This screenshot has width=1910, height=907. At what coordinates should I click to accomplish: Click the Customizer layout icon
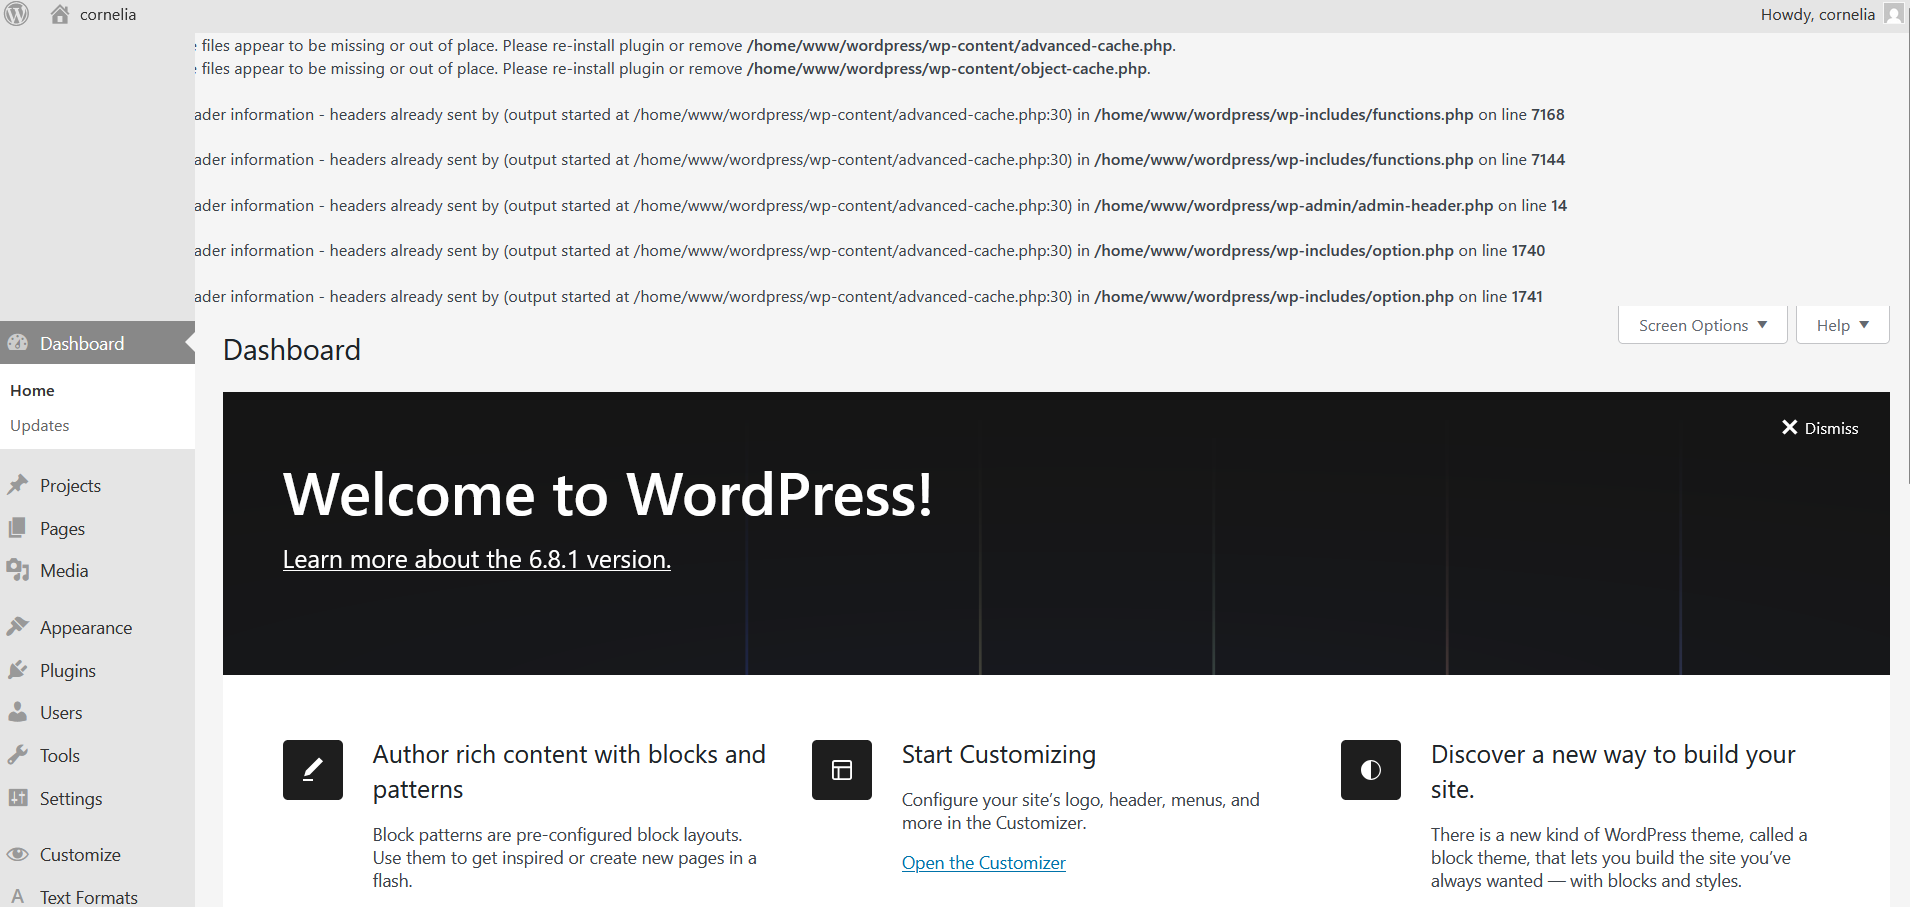pos(841,770)
